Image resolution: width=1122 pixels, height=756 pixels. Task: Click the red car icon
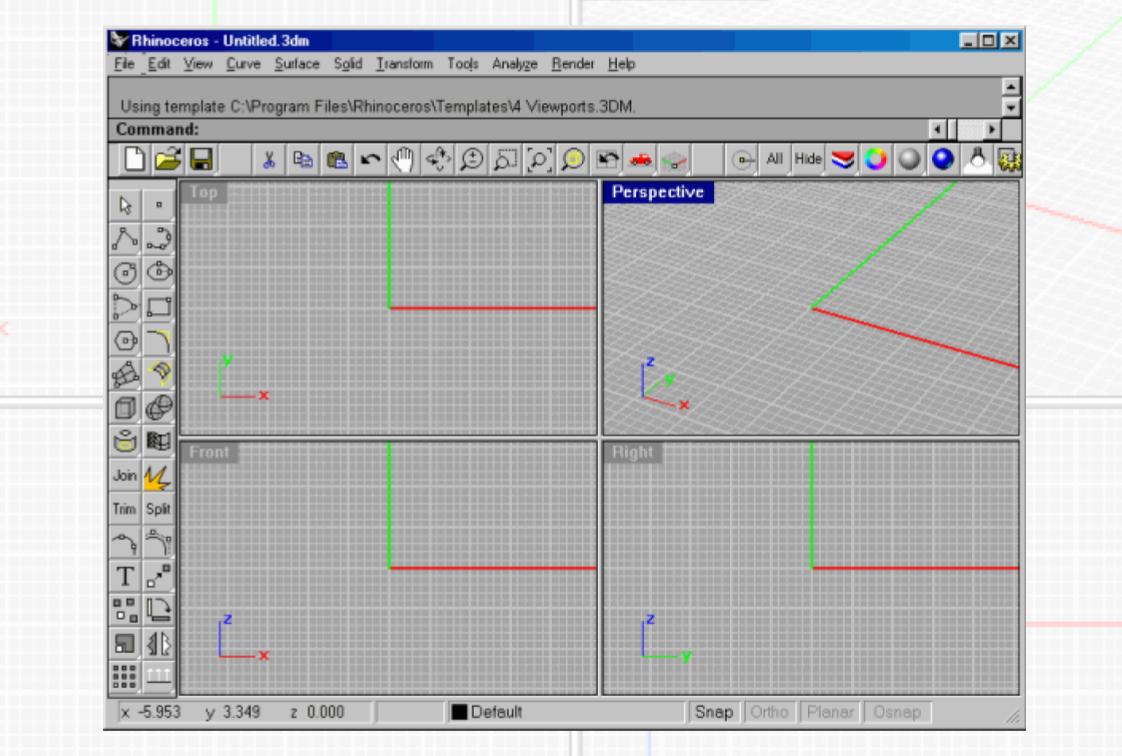640,159
